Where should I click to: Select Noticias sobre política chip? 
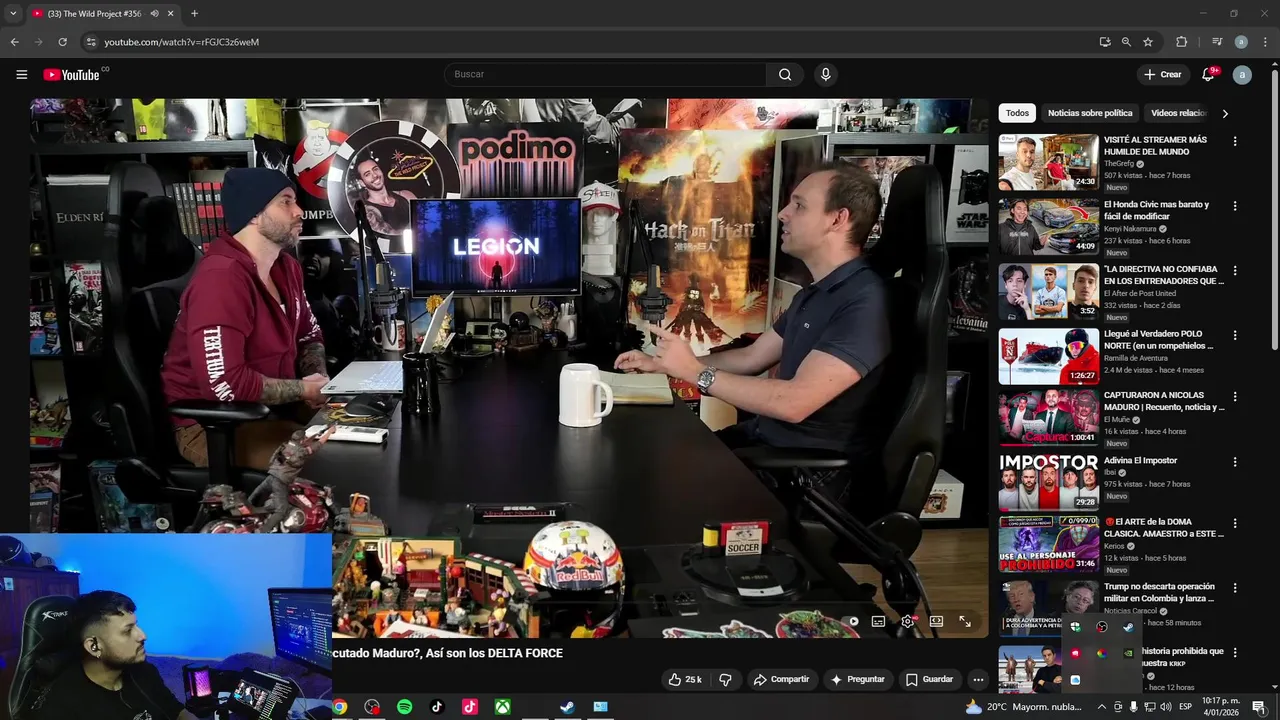click(x=1090, y=113)
